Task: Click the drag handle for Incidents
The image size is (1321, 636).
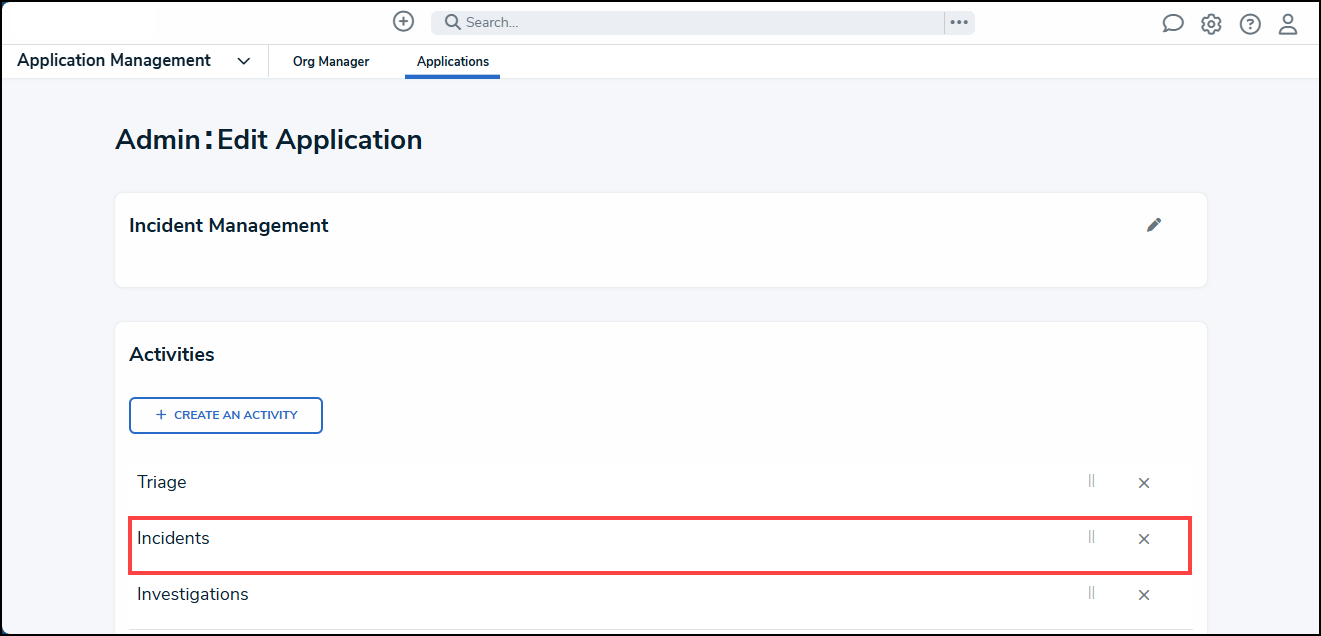Action: (x=1091, y=537)
